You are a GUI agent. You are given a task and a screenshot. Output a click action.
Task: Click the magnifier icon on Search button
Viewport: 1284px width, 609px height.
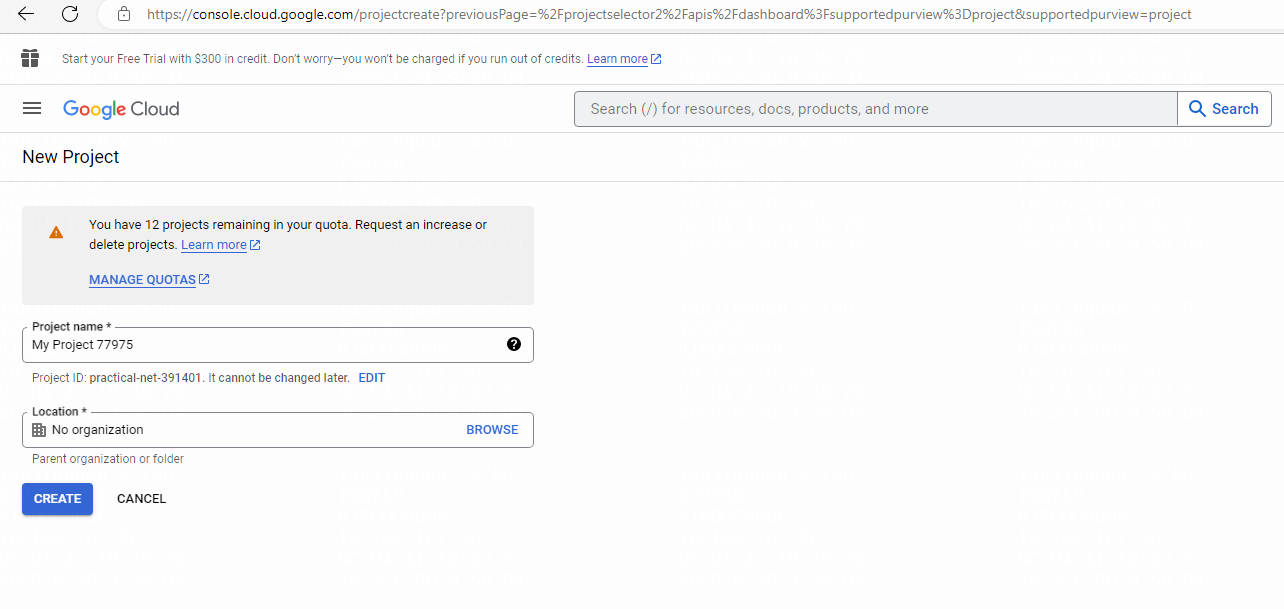pos(1198,109)
